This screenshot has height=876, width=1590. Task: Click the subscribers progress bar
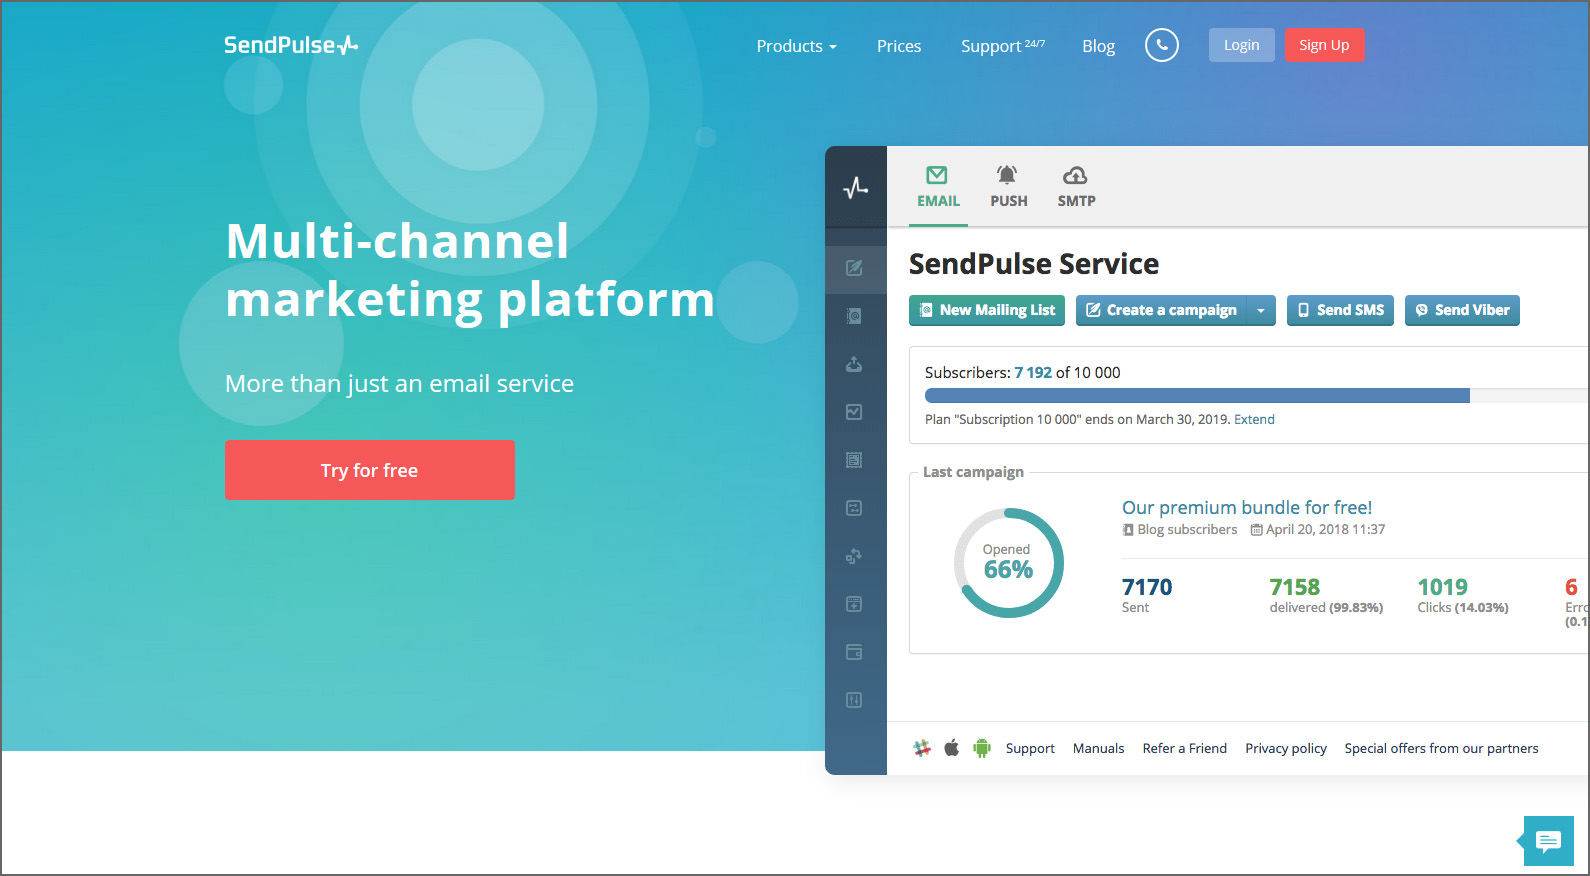(x=1257, y=395)
